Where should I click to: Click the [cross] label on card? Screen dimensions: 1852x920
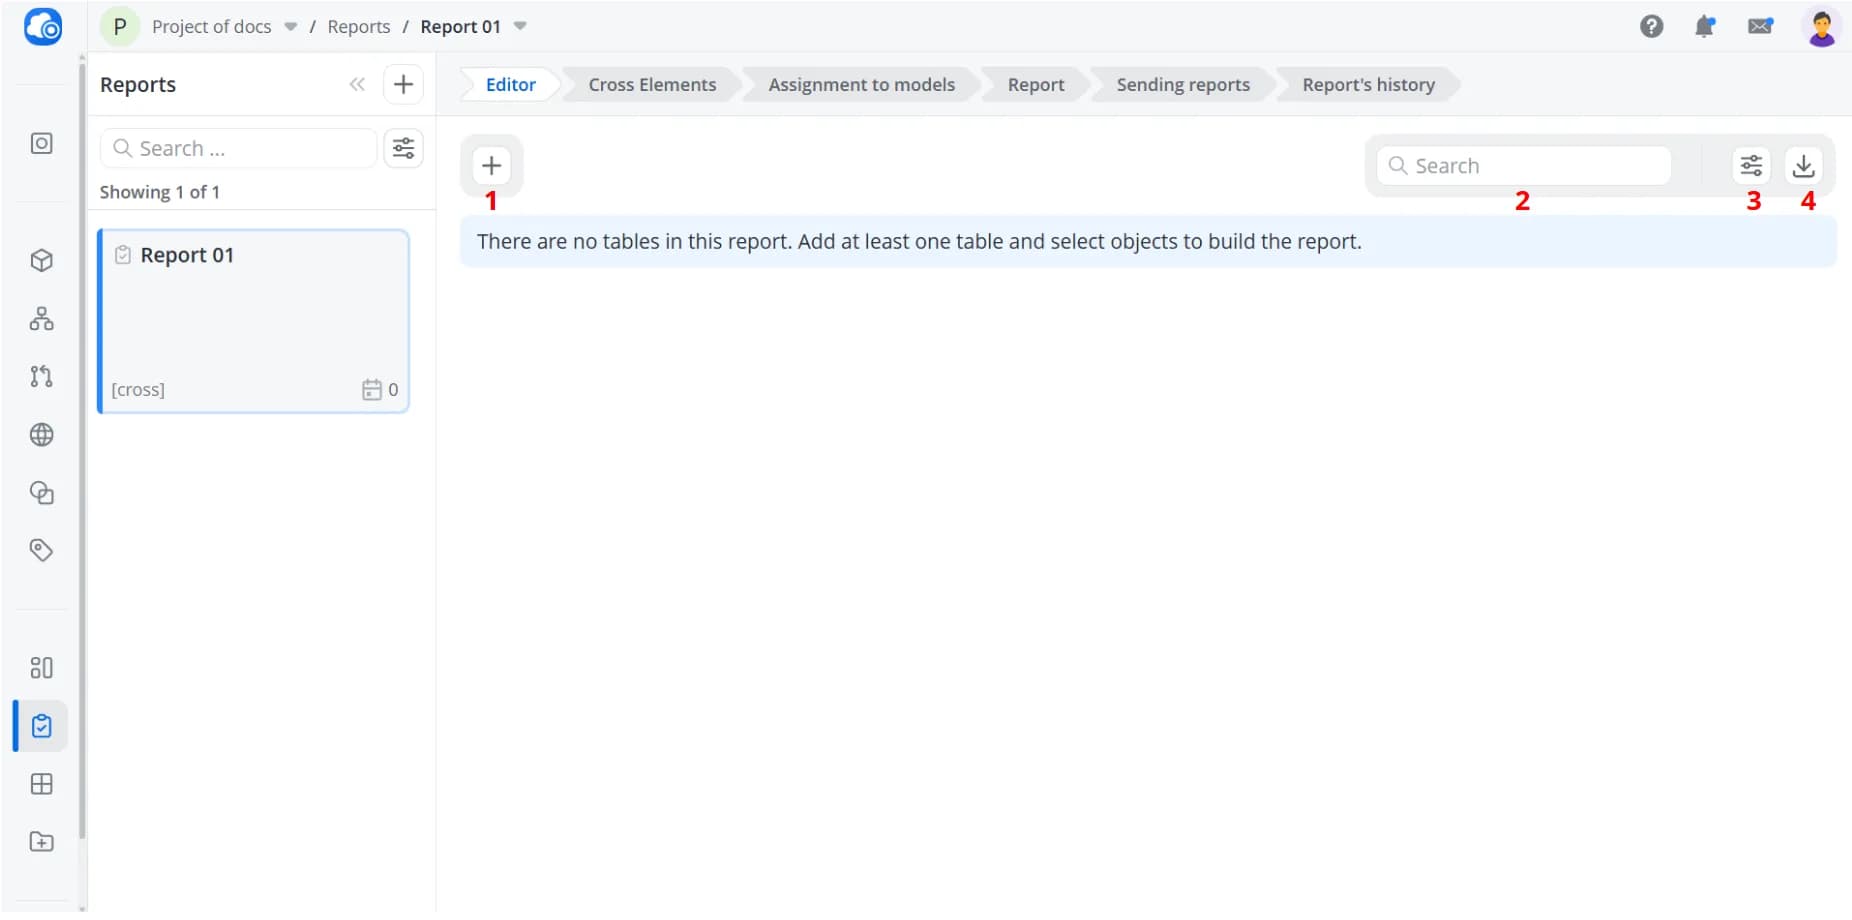click(x=138, y=390)
